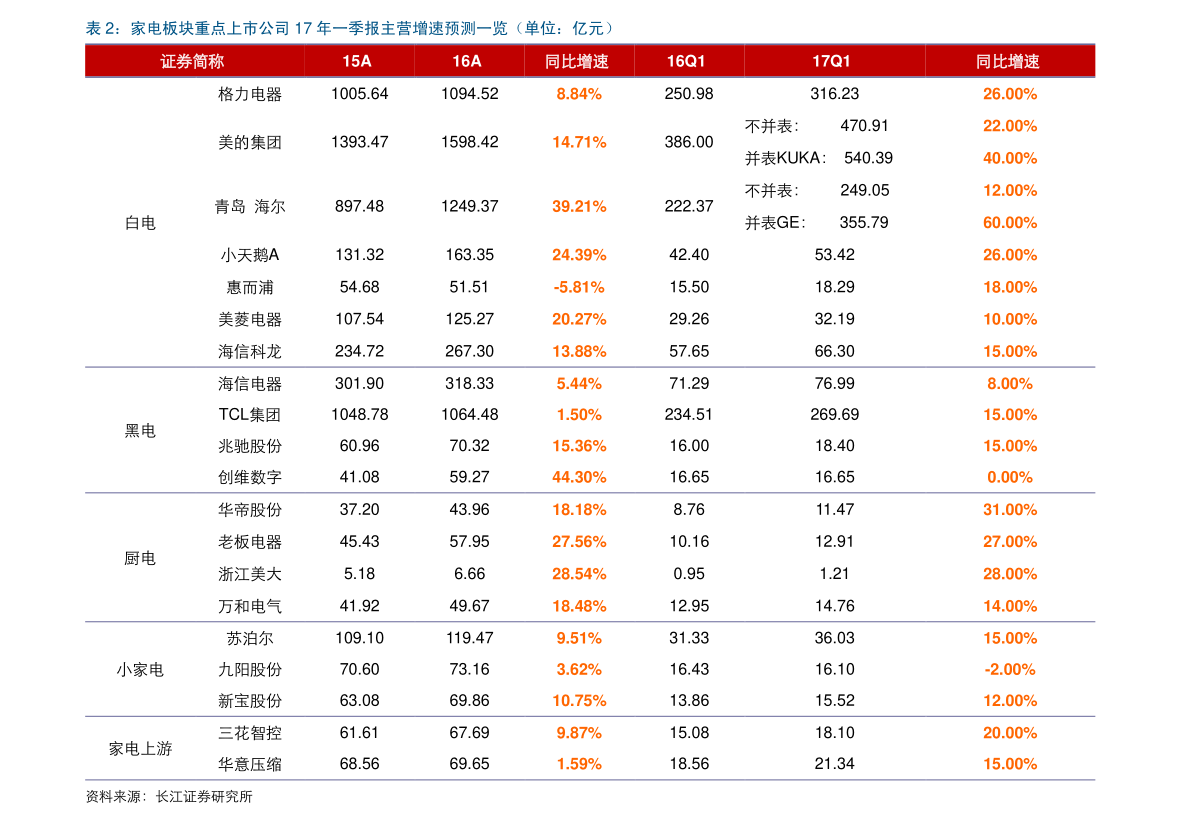Select the 小家电 category label
This screenshot has height=824, width=1191.
(x=140, y=671)
